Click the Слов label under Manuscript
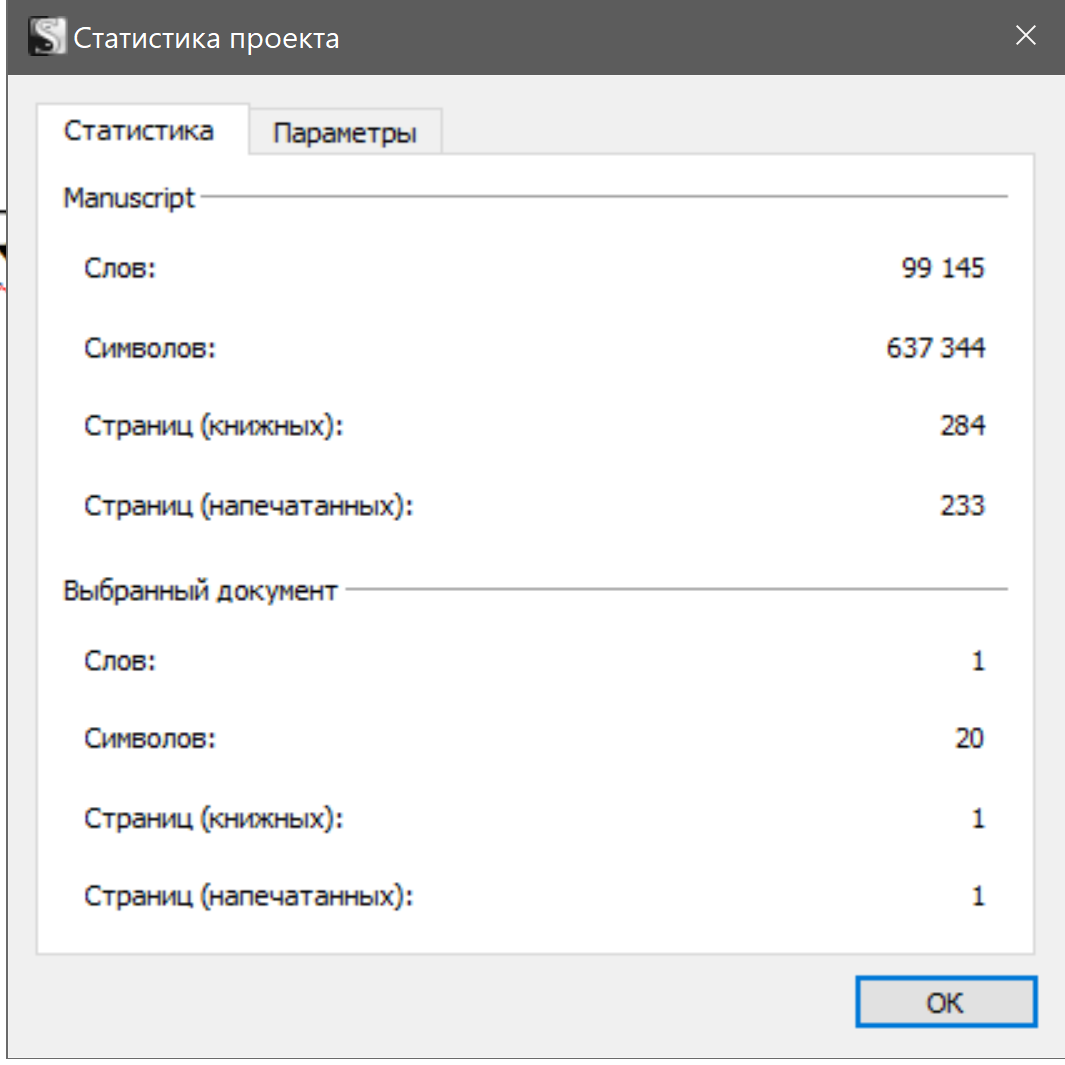 pos(120,268)
